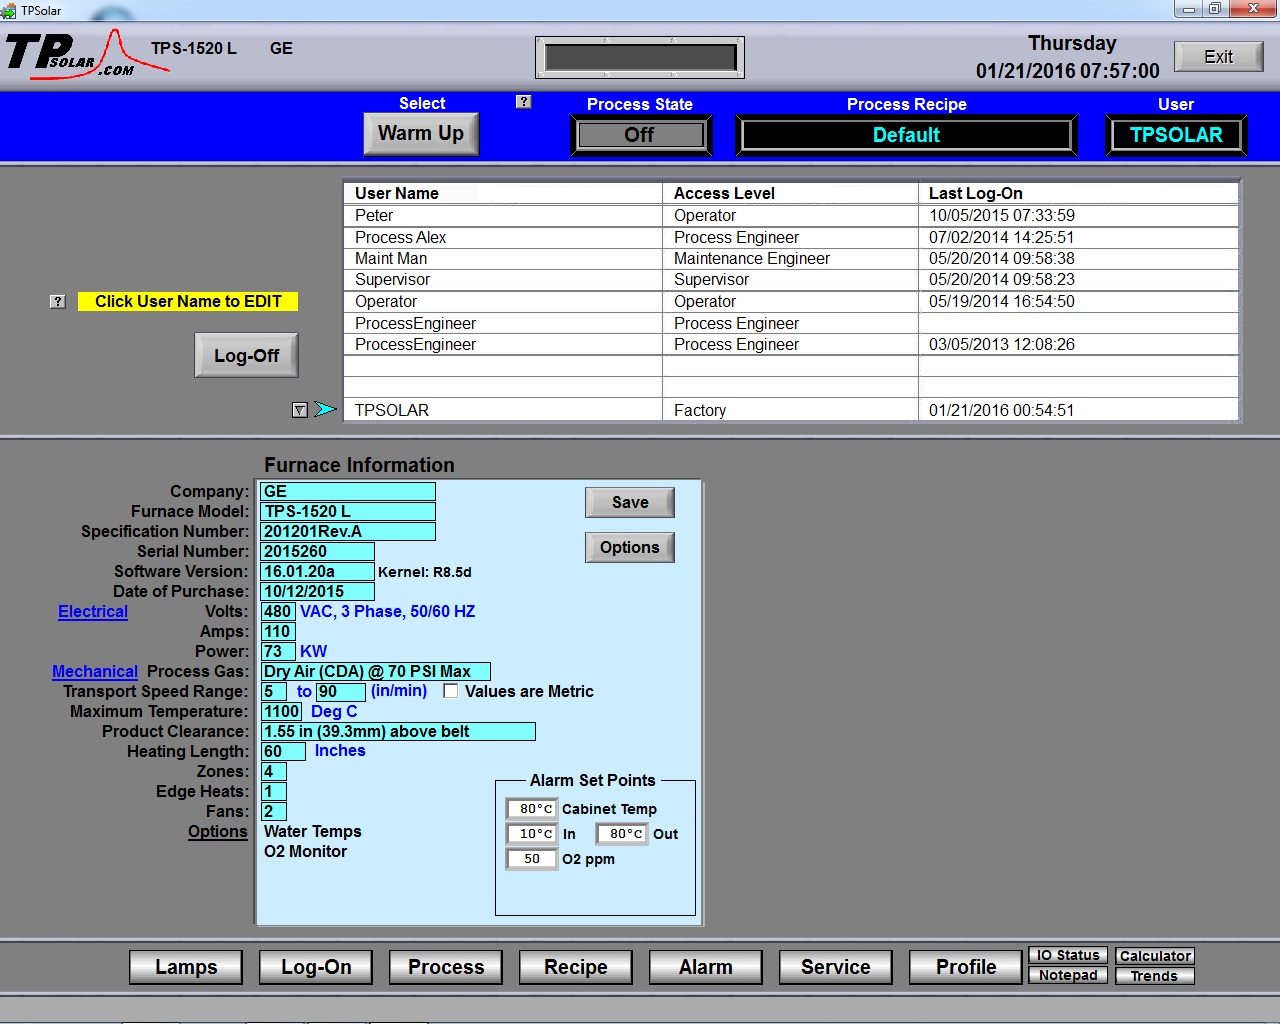Viewport: 1280px width, 1024px height.
Task: Click Specification Number field 201201Rev.A
Action: 348,531
